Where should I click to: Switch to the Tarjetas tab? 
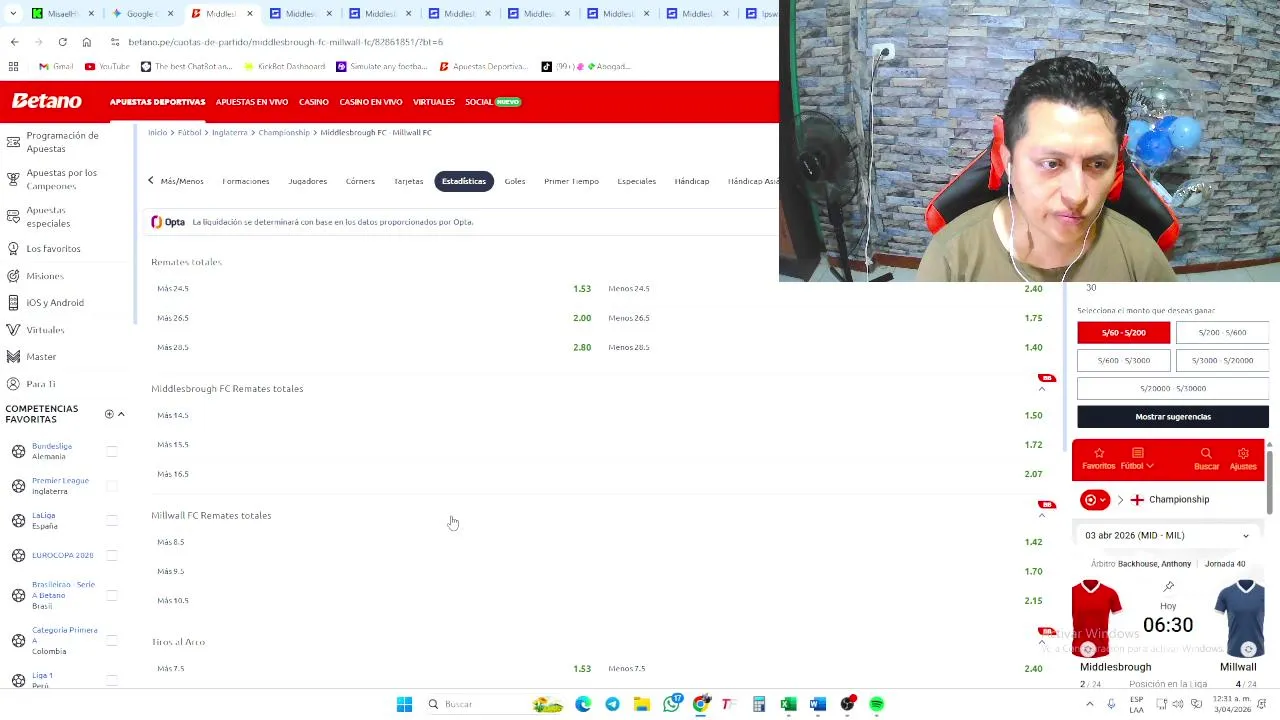tap(408, 181)
